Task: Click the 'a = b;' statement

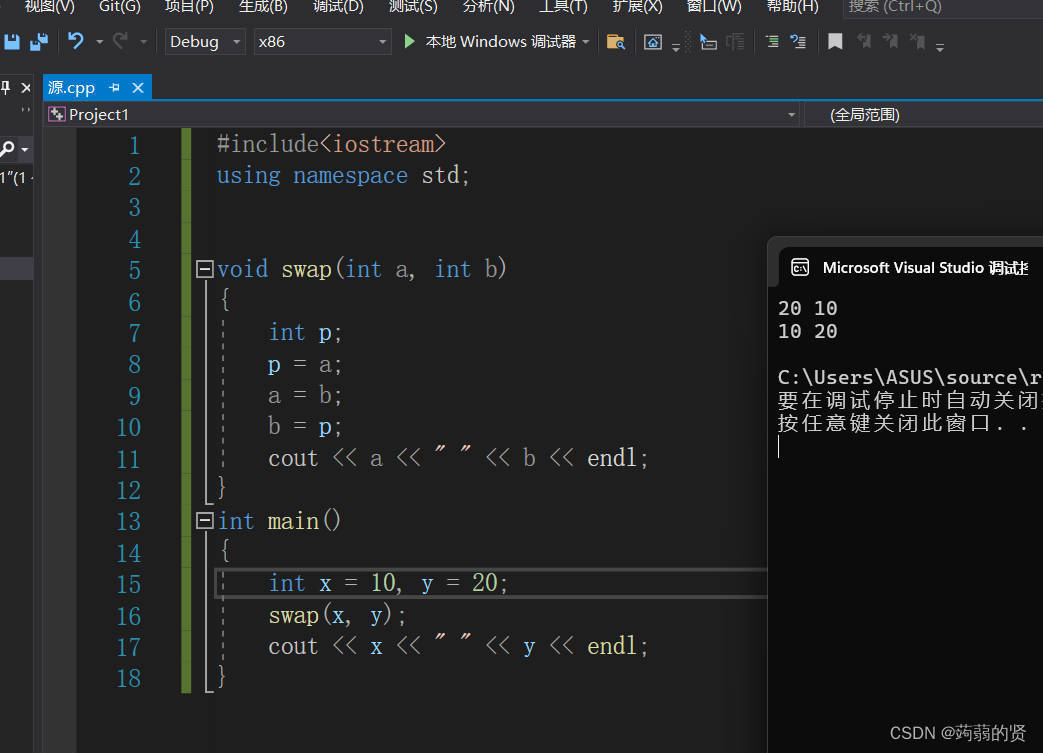Action: pyautogui.click(x=305, y=395)
